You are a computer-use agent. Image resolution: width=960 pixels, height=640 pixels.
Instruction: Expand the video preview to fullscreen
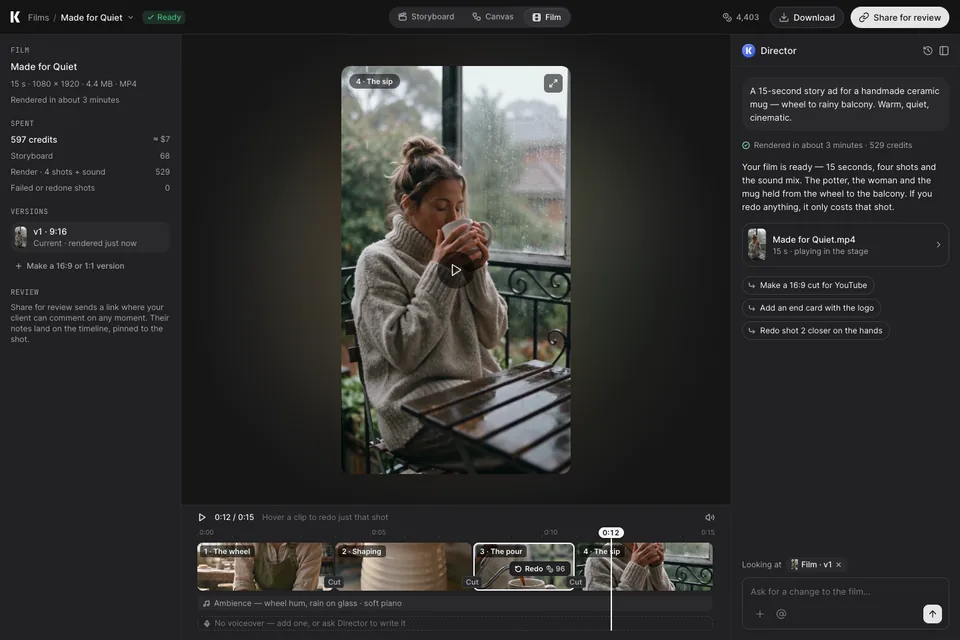click(553, 83)
